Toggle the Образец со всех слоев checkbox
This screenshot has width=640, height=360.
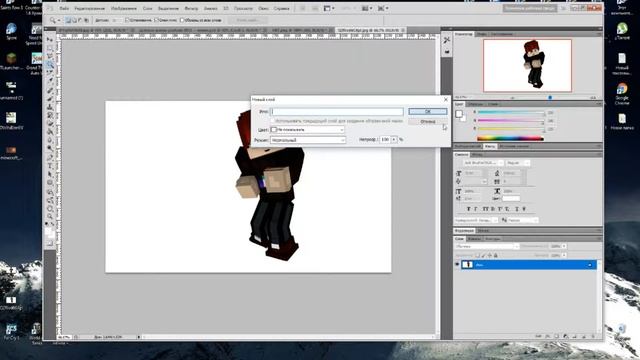(182, 20)
